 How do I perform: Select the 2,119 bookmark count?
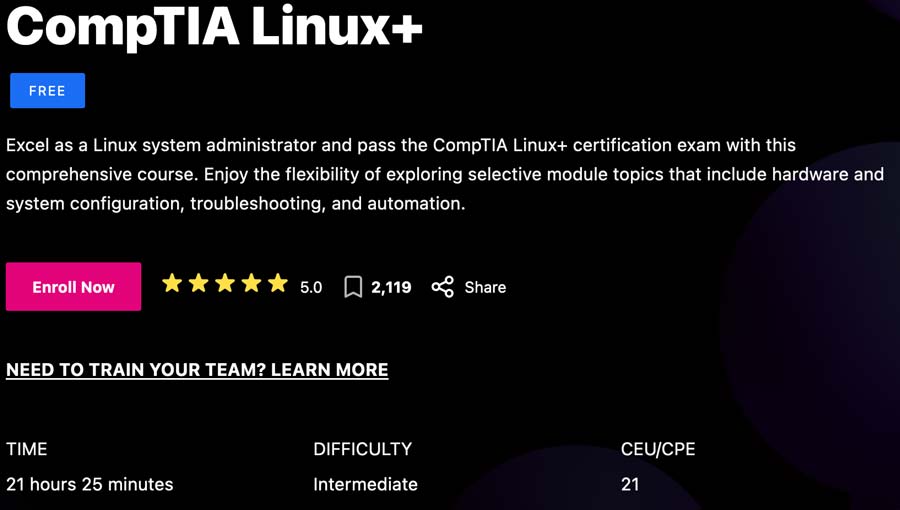[391, 287]
